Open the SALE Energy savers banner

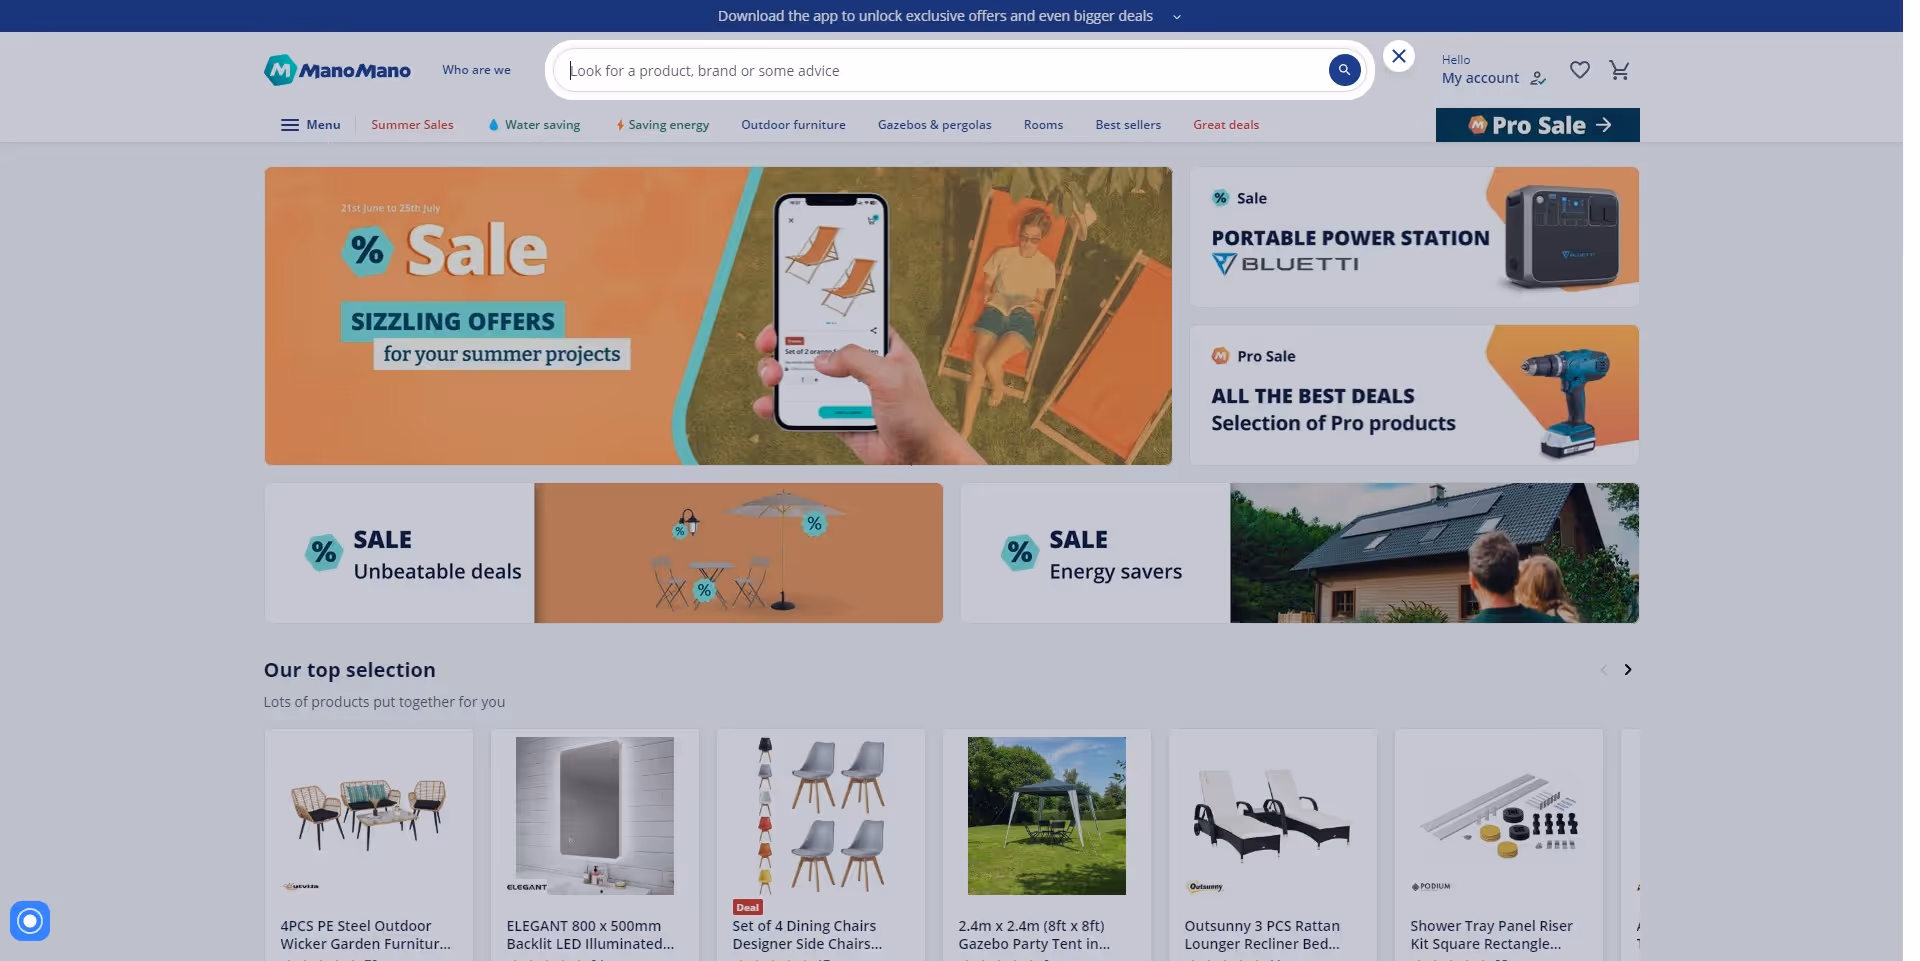tap(1300, 553)
